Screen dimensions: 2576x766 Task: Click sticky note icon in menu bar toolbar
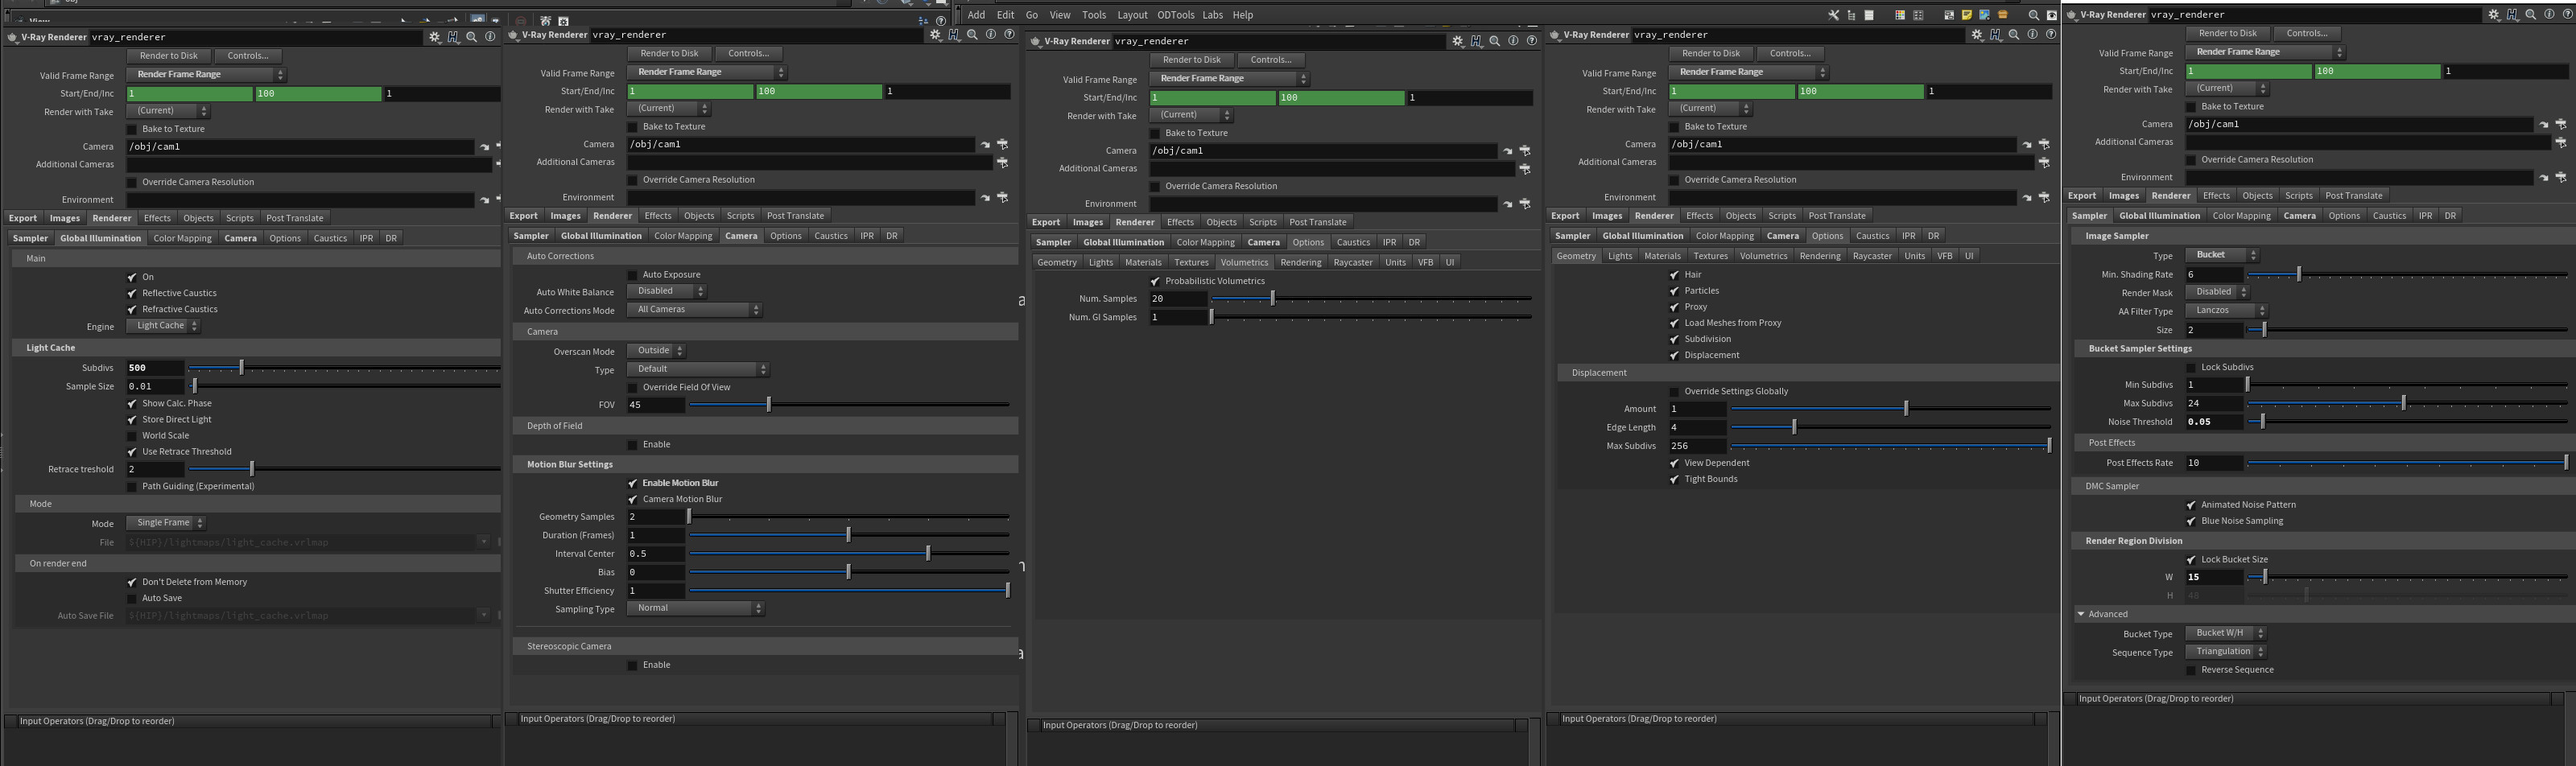(x=1966, y=15)
